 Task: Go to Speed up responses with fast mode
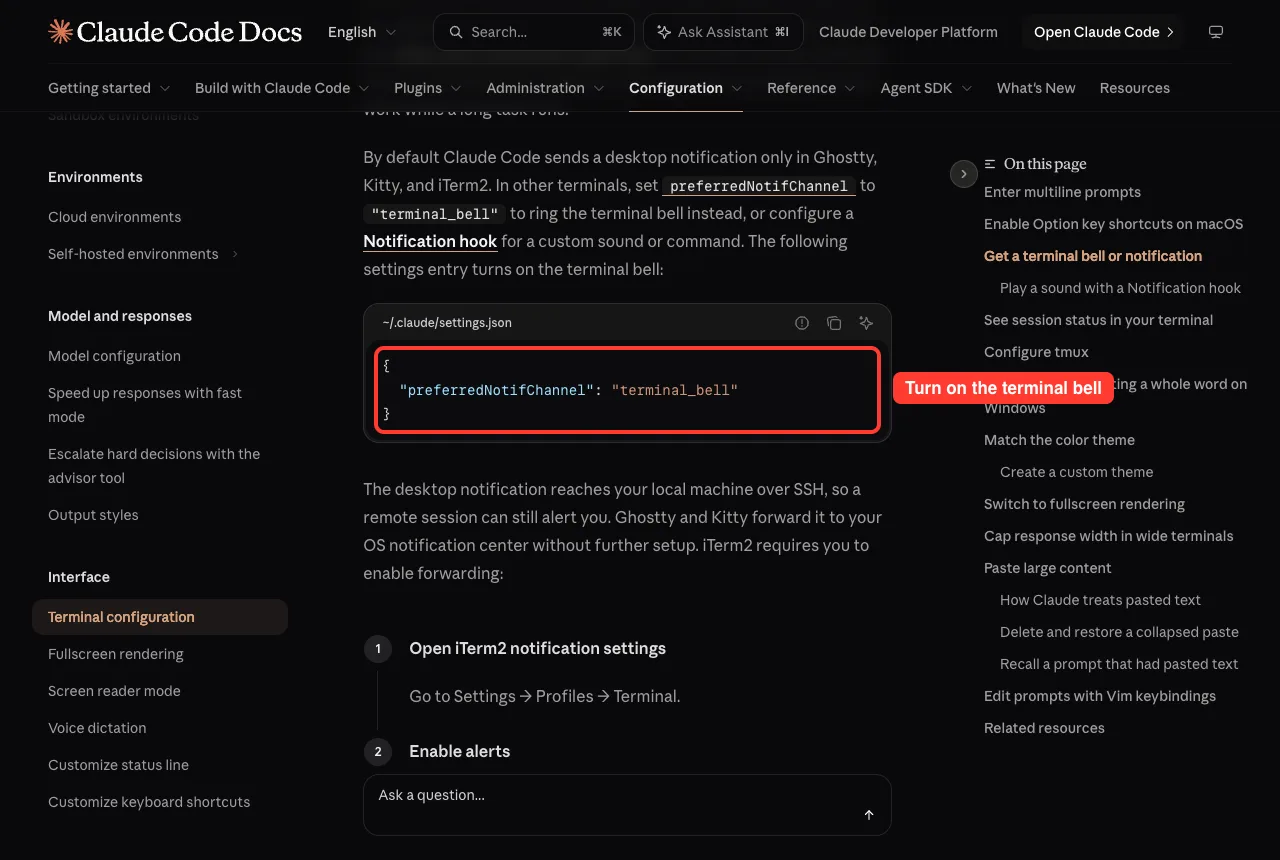coord(145,405)
